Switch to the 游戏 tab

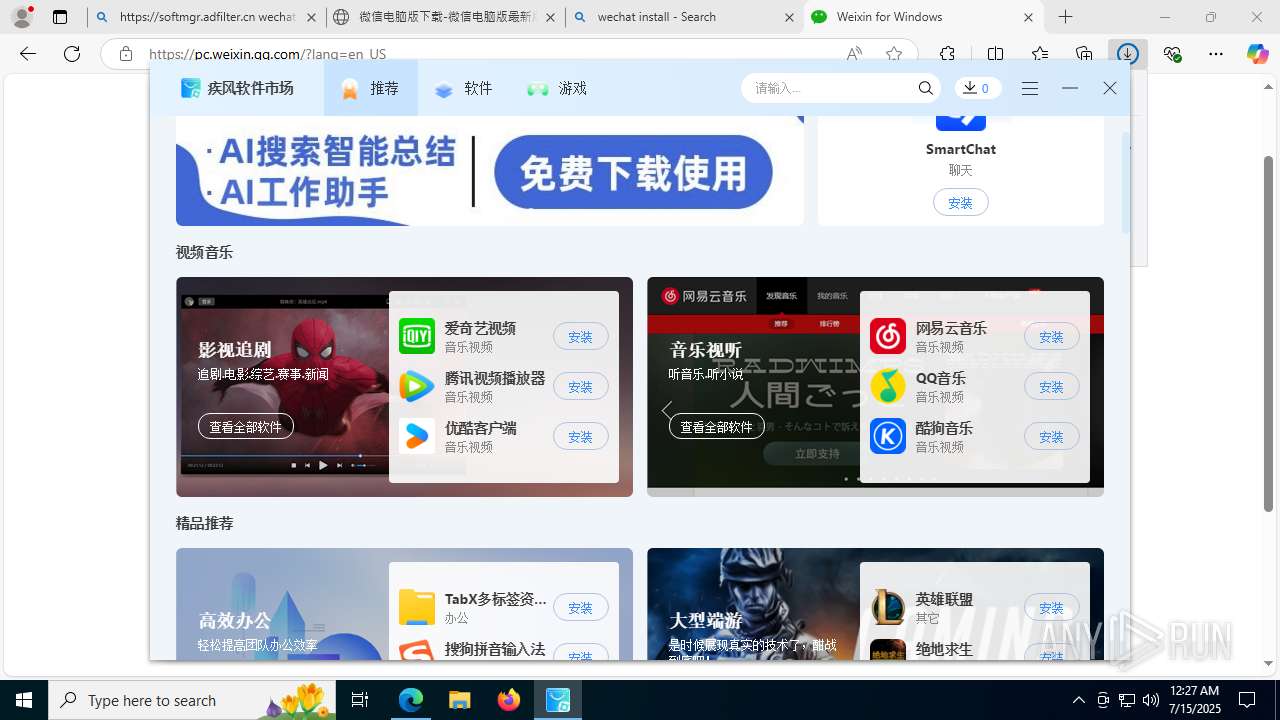tap(557, 88)
